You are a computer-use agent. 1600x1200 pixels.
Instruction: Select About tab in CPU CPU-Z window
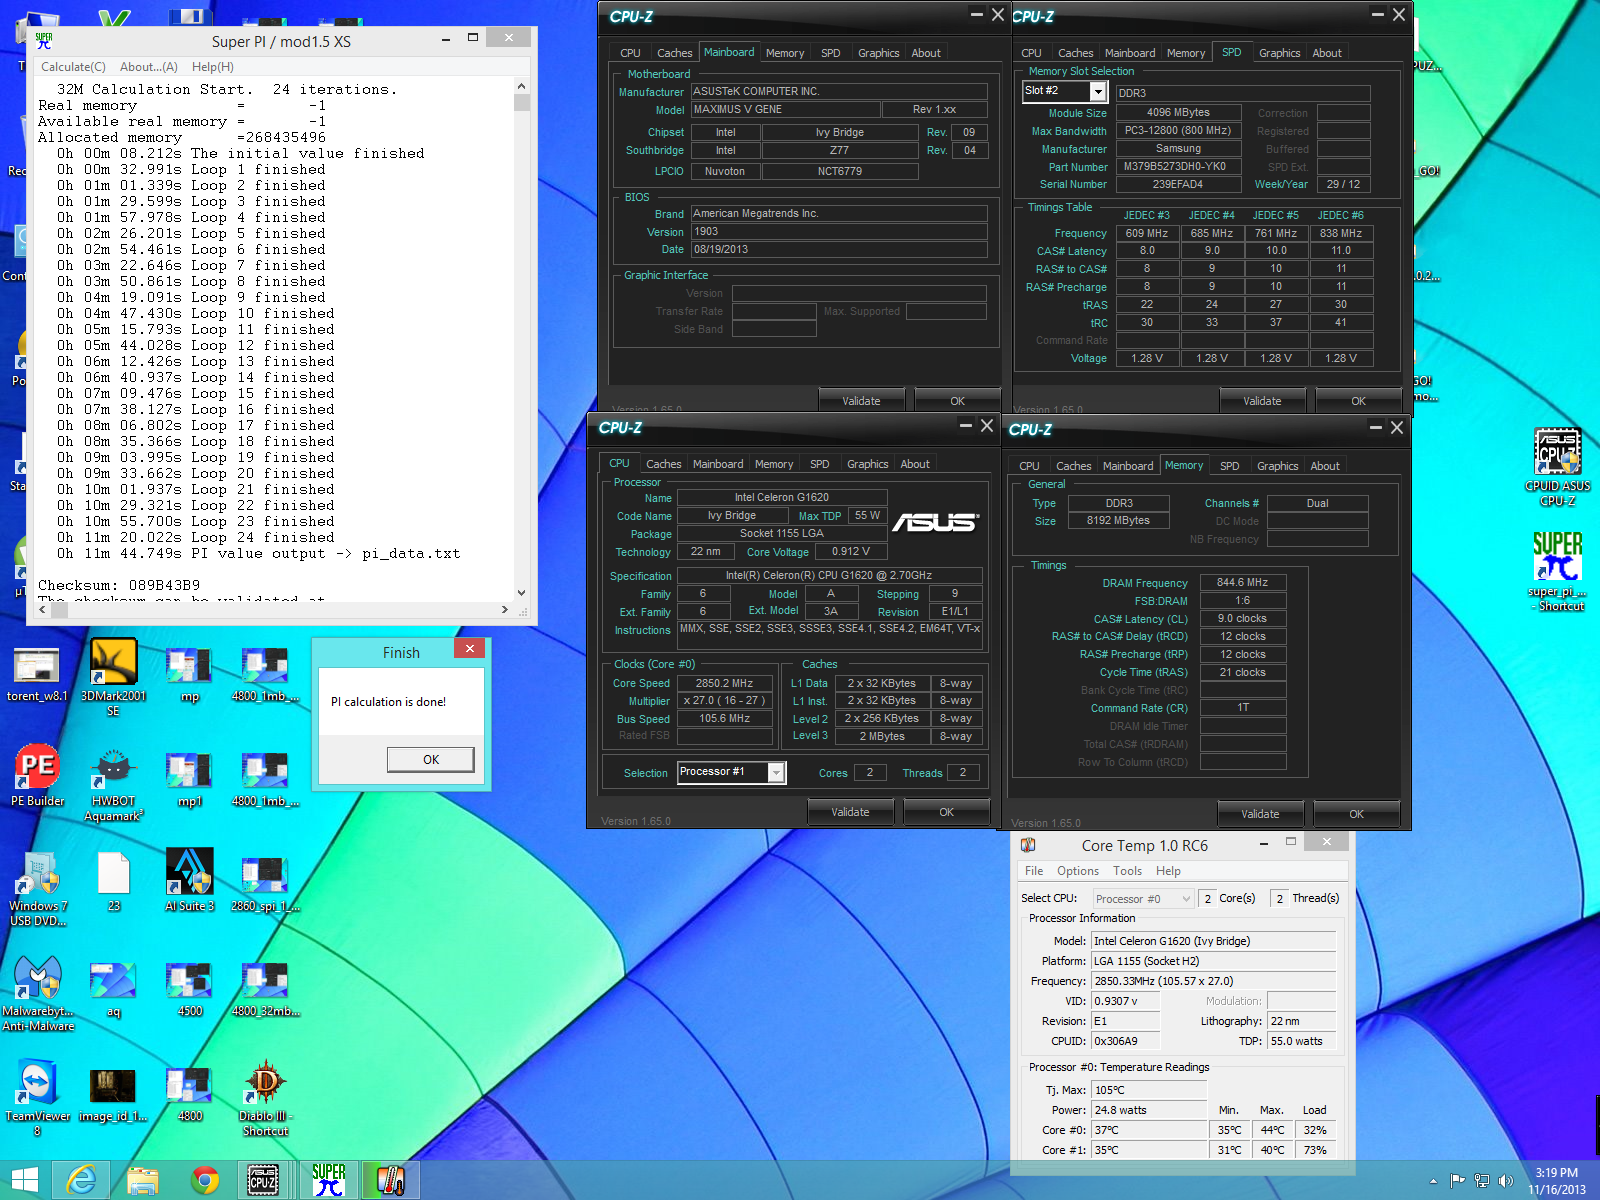[914, 464]
